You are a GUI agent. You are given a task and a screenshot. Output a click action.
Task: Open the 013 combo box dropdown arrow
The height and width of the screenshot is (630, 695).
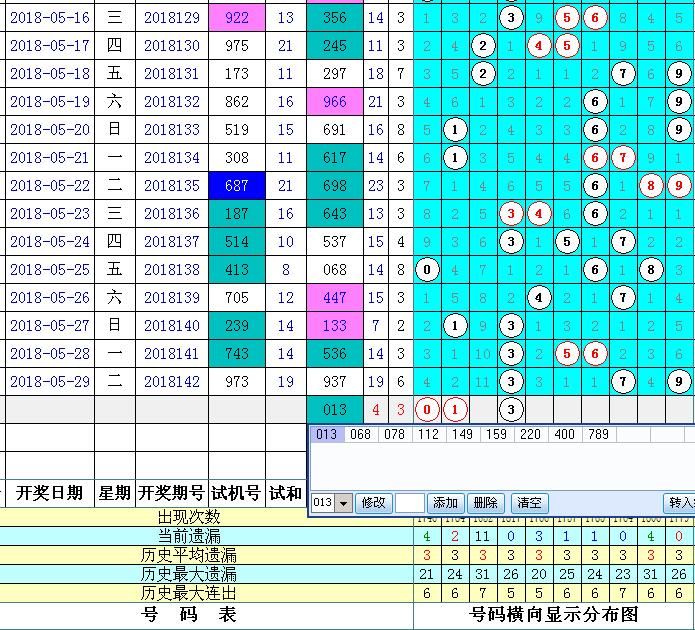point(343,503)
